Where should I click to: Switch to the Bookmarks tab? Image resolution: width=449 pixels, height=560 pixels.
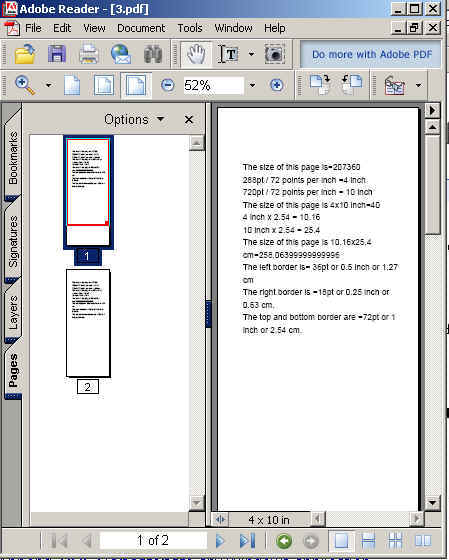pos(13,158)
